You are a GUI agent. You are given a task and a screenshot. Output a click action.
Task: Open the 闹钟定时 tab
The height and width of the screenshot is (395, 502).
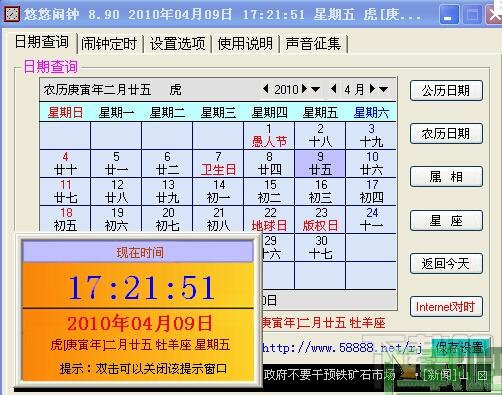point(109,44)
